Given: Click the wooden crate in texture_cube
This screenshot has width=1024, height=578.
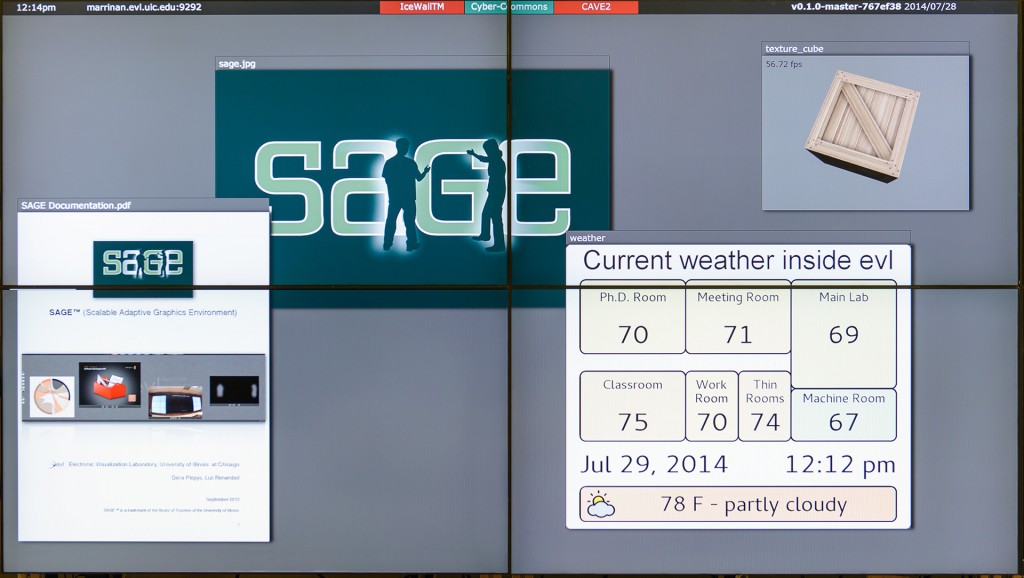Looking at the screenshot, I should 862,125.
